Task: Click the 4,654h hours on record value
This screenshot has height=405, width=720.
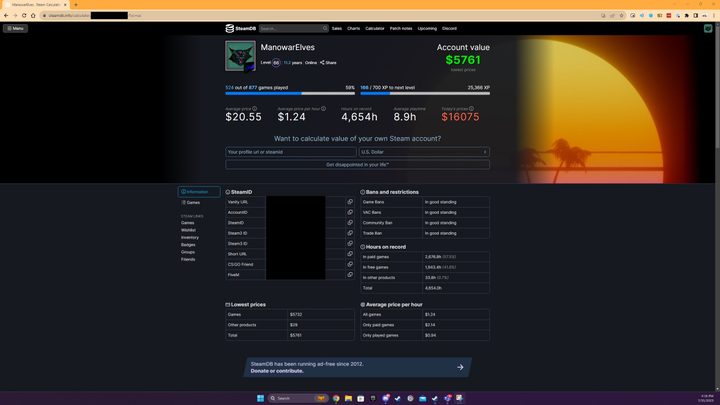Action: tap(359, 117)
